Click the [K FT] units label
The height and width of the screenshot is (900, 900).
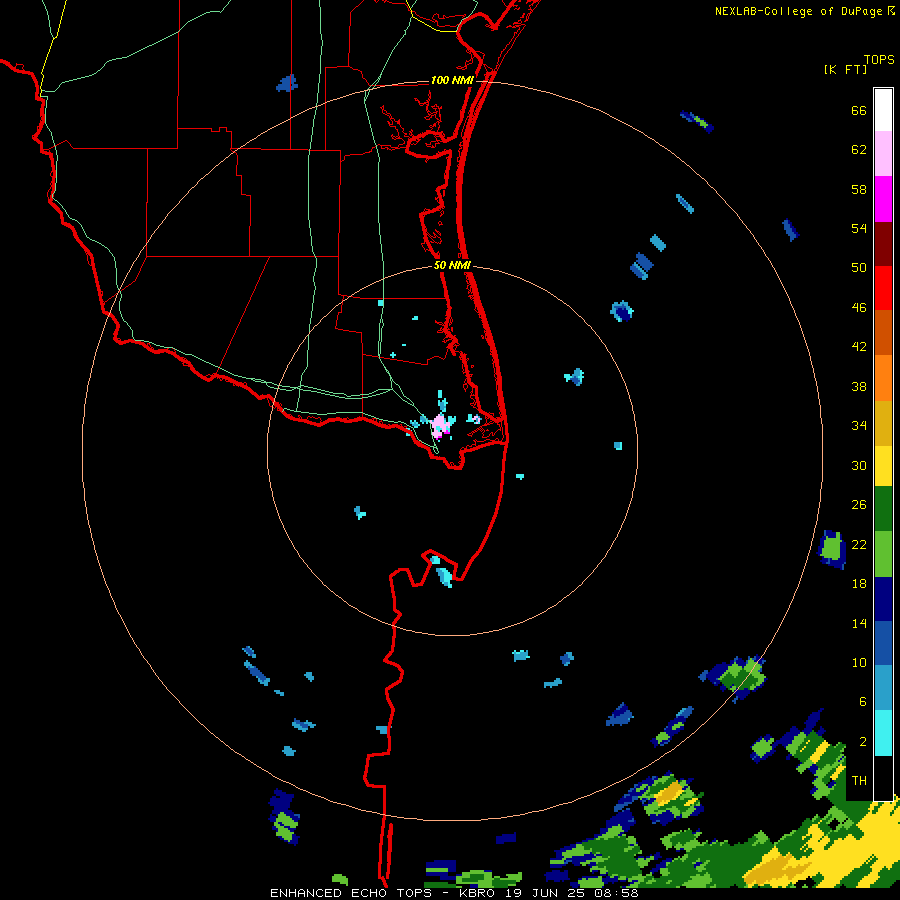coord(845,69)
